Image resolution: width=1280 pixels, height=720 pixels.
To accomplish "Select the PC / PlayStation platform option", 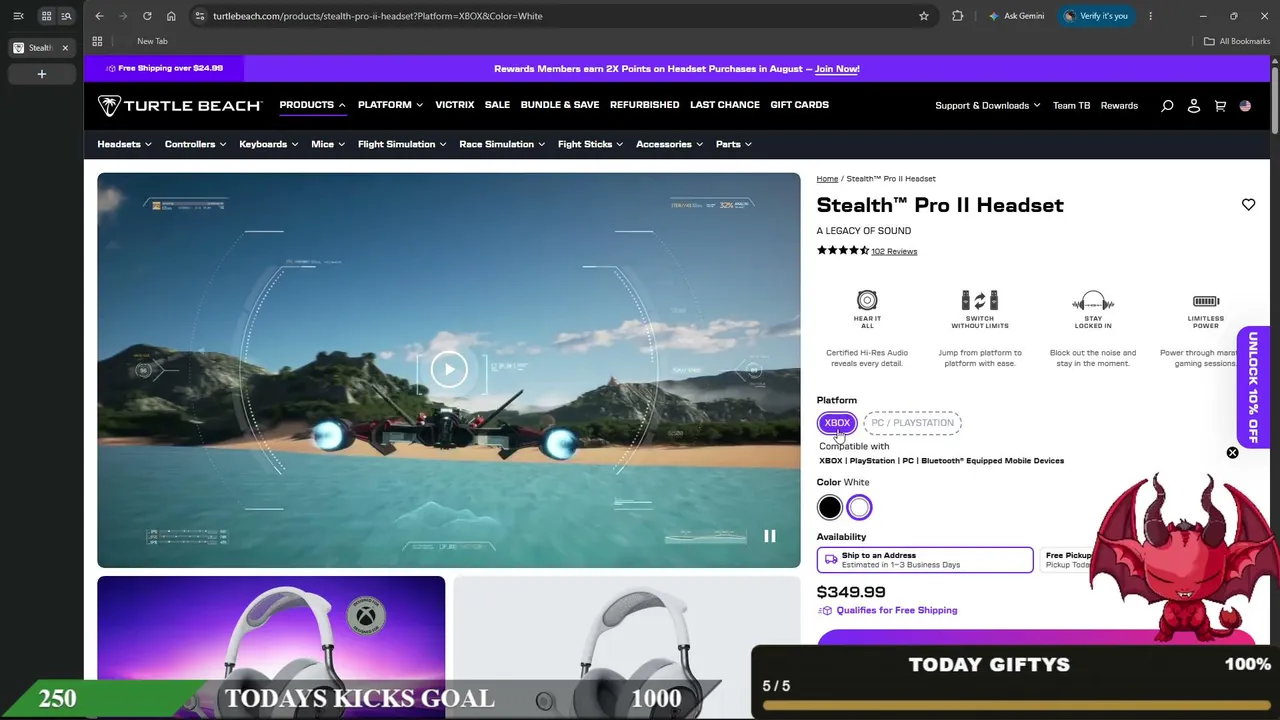I will 912,423.
